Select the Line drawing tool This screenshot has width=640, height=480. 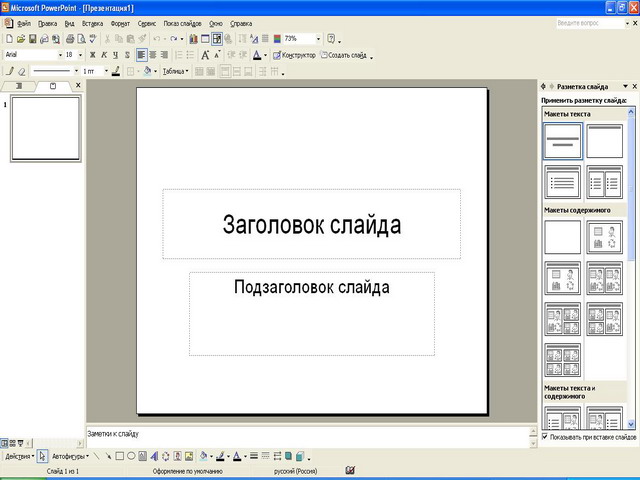pyautogui.click(x=96, y=456)
